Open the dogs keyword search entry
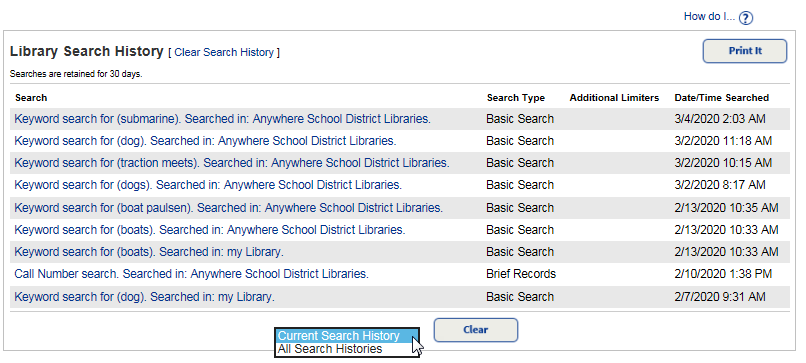Image resolution: width=806 pixels, height=363 pixels. tap(208, 185)
